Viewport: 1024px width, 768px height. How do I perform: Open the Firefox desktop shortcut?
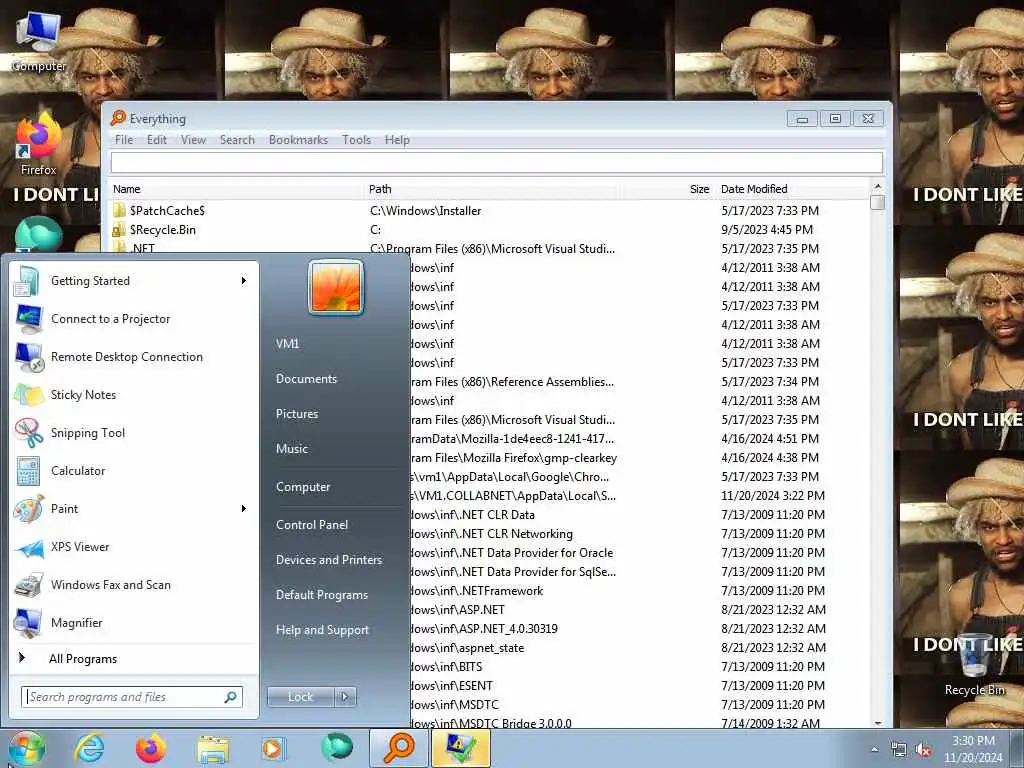(x=38, y=145)
